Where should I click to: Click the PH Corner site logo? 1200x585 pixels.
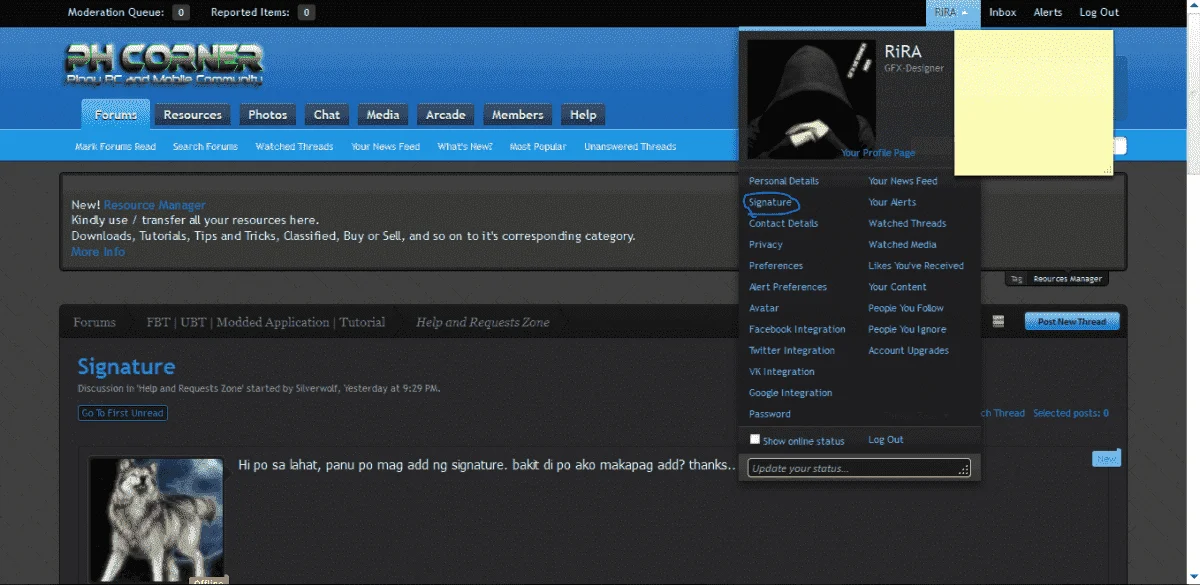click(164, 65)
